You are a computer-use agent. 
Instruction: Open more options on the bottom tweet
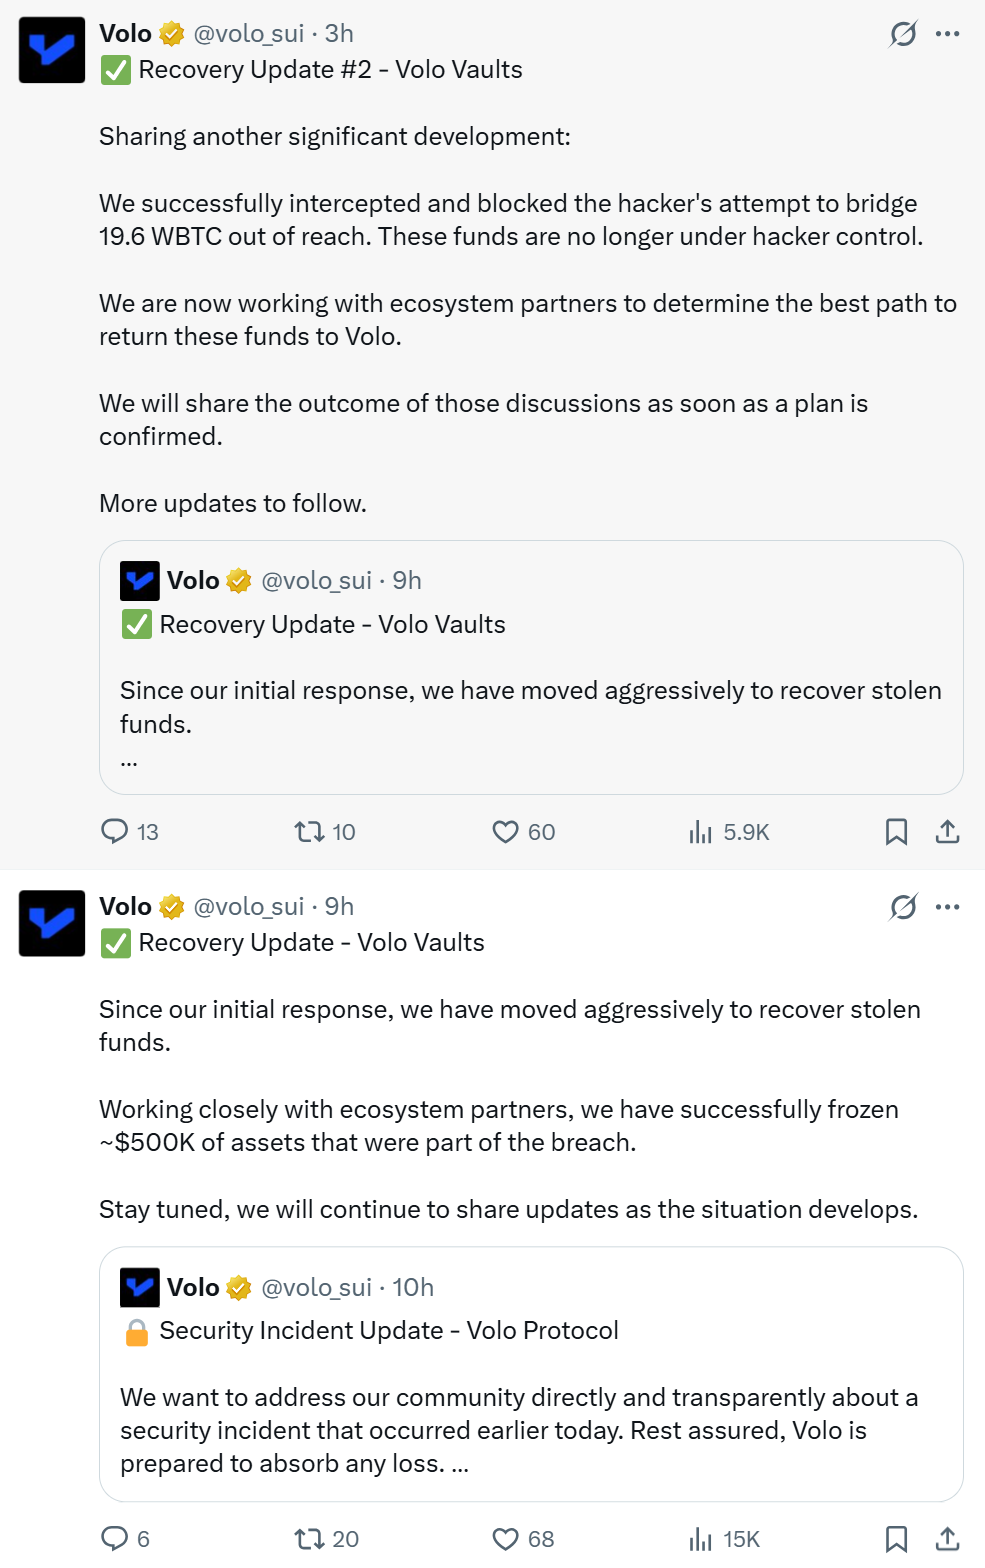pyautogui.click(x=946, y=907)
